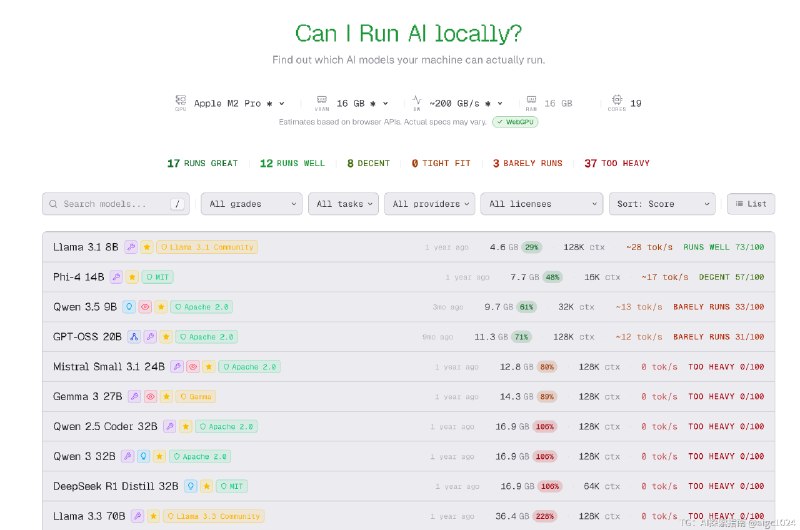Click the Llama 3.3 Community license badge
800x530 pixels.
pos(213,516)
